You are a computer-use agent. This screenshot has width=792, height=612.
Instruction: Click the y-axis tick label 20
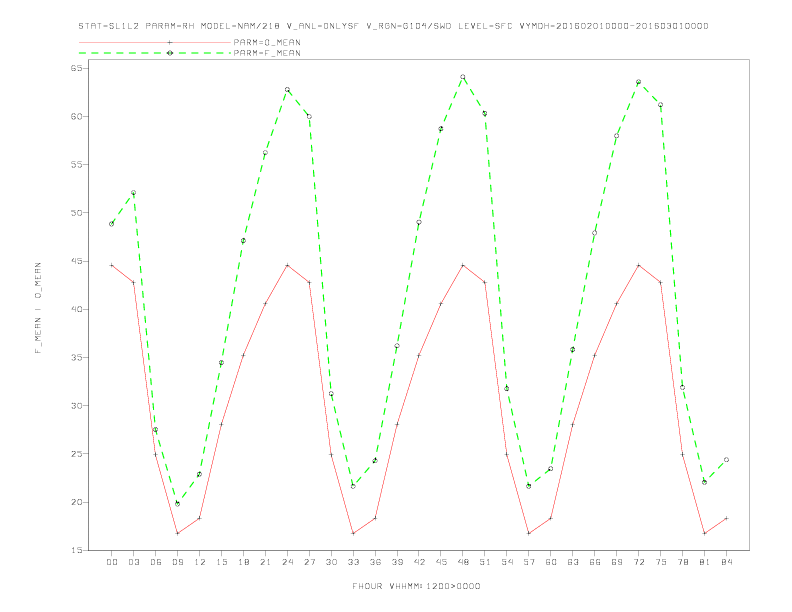pos(76,502)
